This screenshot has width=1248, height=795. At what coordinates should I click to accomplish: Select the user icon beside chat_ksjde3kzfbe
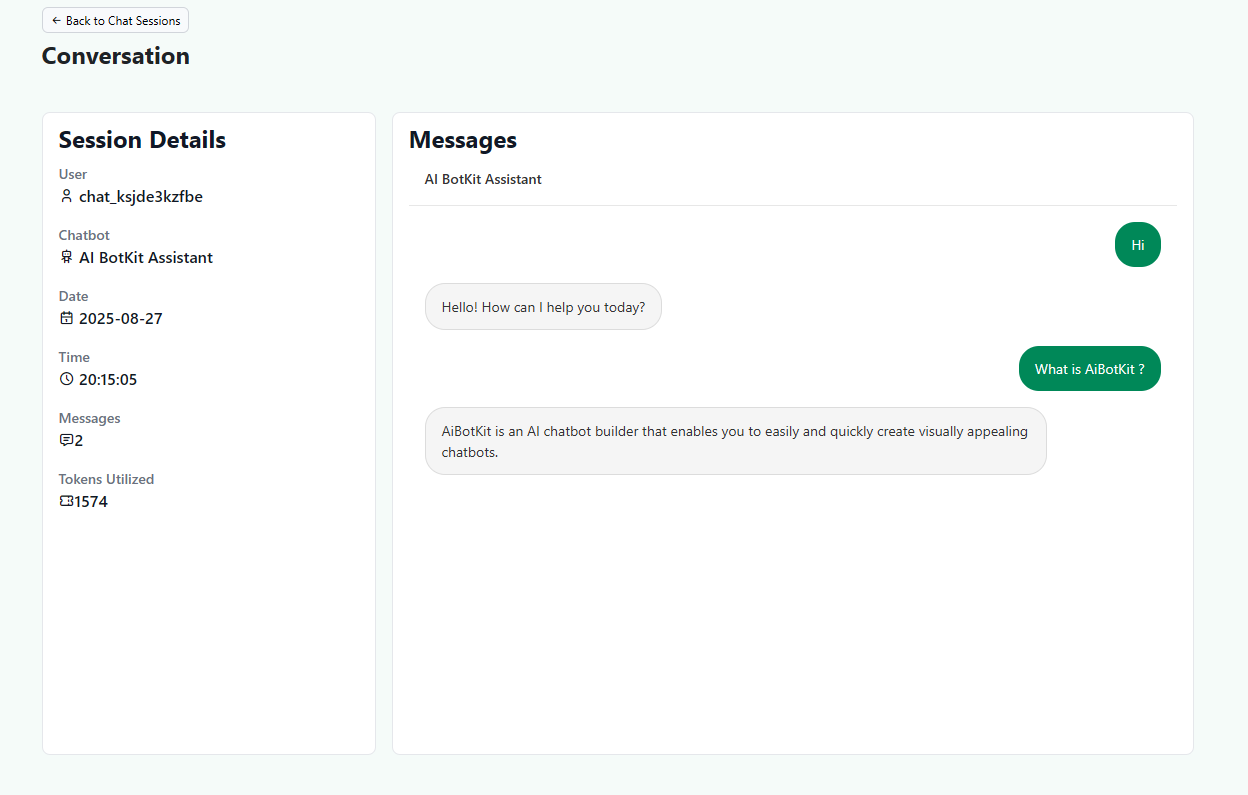click(65, 196)
